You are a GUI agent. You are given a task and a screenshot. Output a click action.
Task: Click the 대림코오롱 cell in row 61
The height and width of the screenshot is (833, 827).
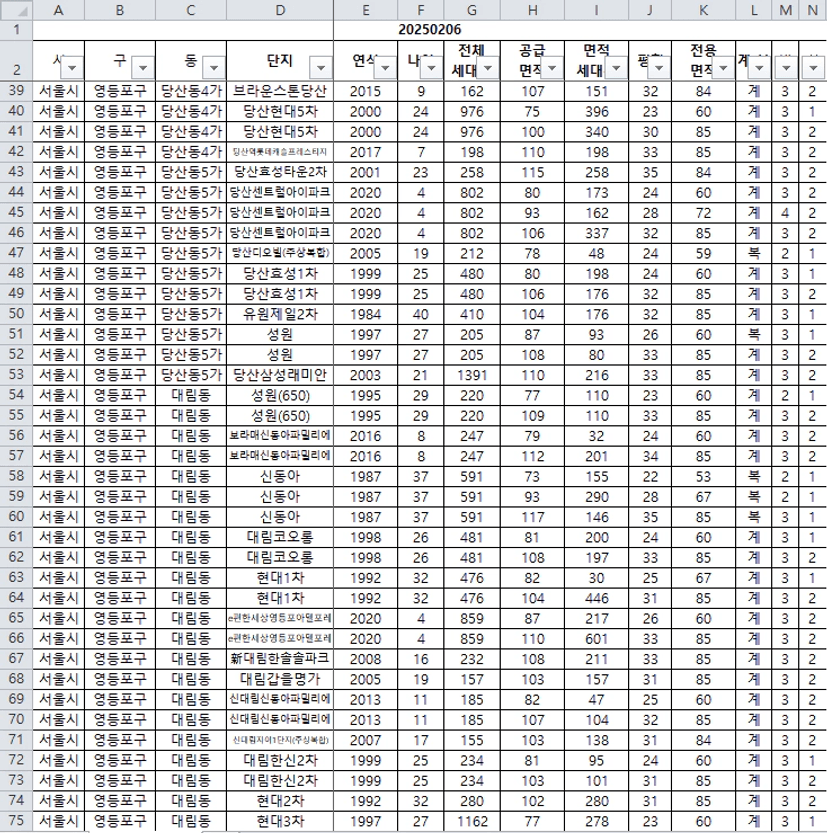click(280, 537)
